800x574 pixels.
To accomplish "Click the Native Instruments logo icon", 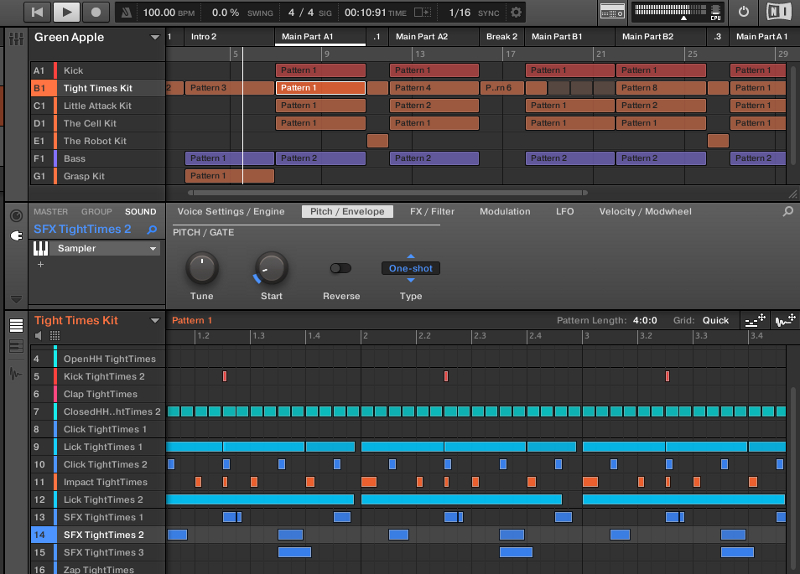I will tap(778, 12).
